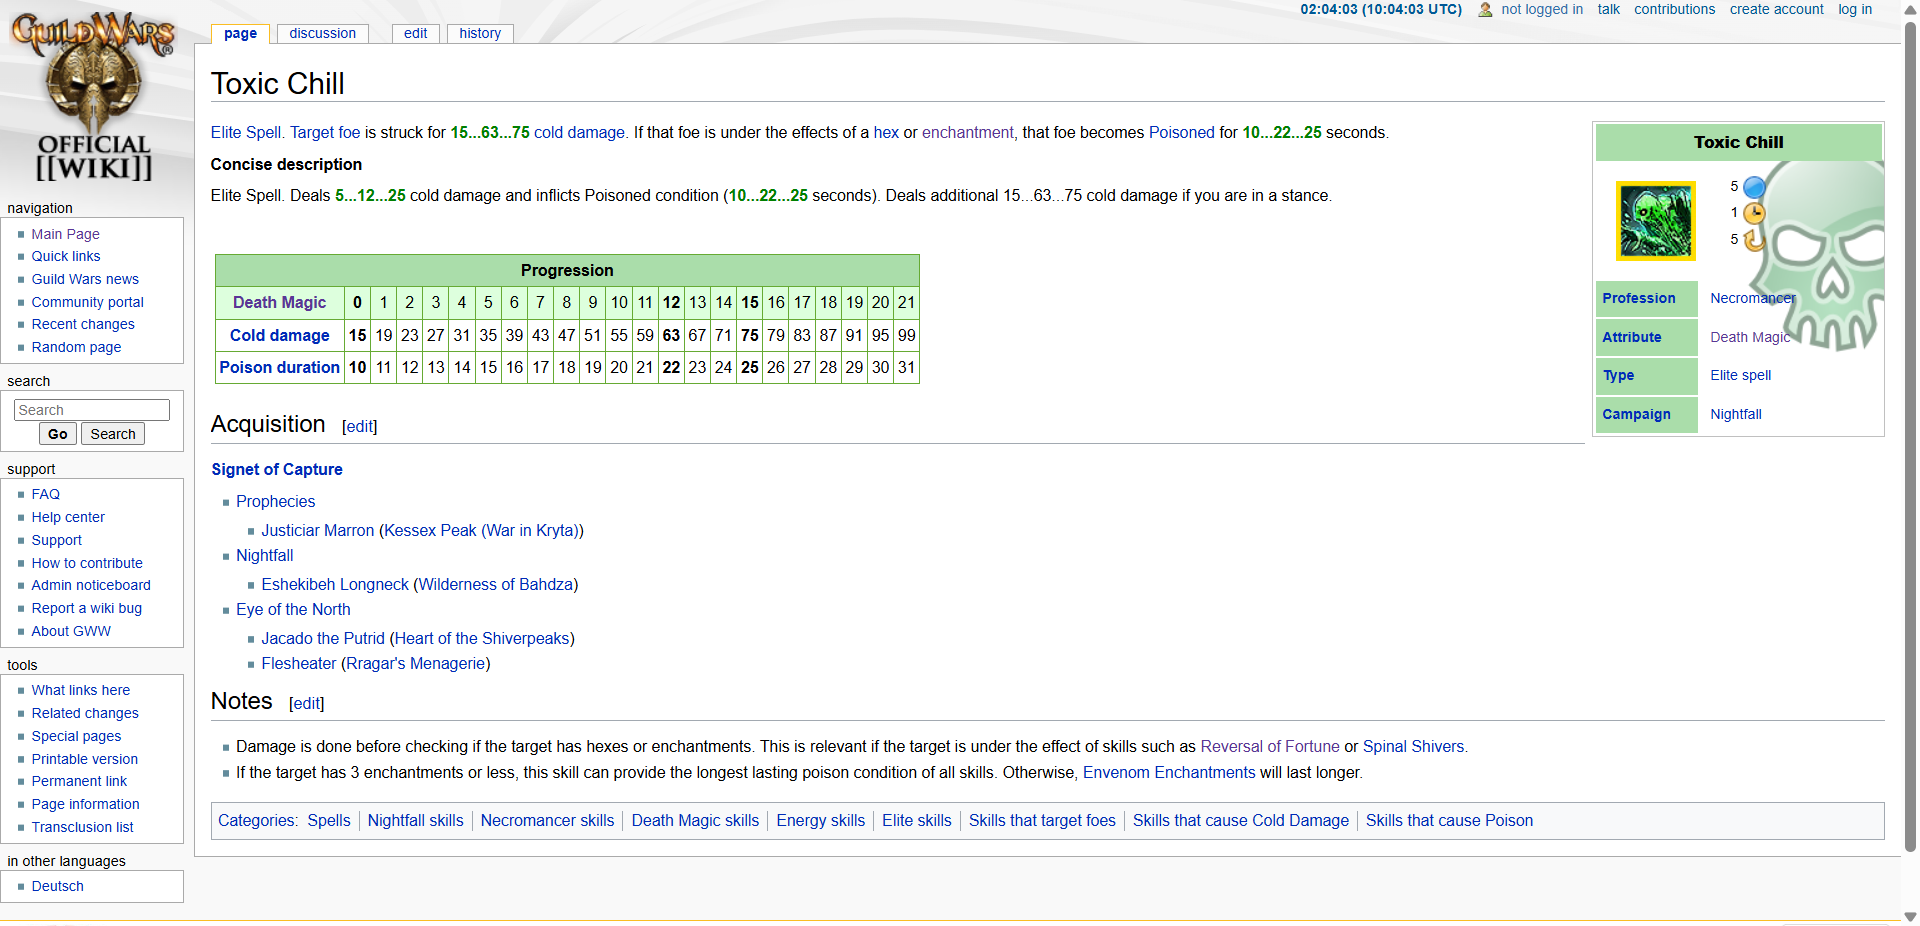Open the enchantment link in description

pos(967,133)
